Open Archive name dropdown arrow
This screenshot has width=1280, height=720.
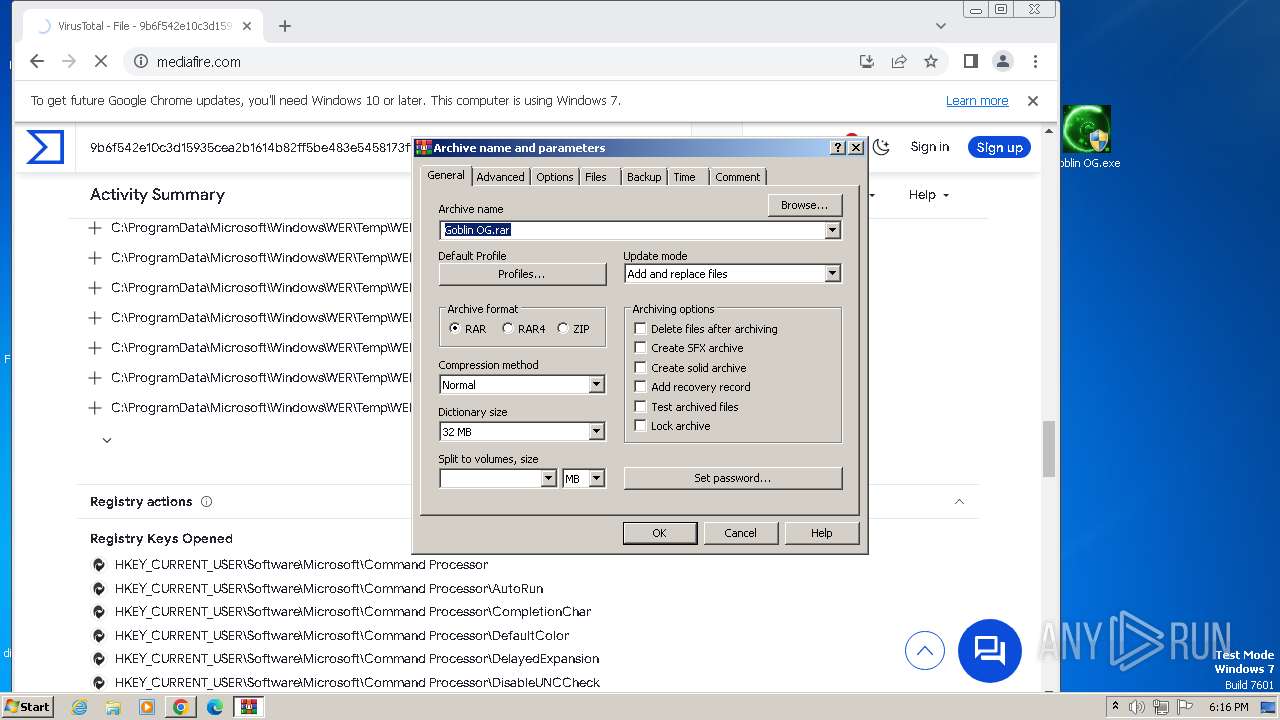[832, 230]
